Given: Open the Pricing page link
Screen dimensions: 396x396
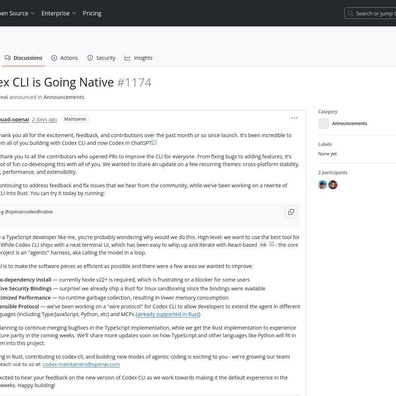Looking at the screenshot, I should (92, 13).
